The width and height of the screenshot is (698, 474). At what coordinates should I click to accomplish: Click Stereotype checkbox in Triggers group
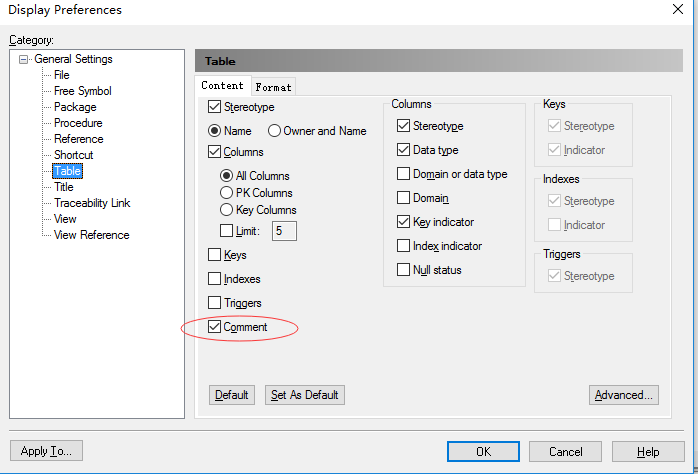554,276
